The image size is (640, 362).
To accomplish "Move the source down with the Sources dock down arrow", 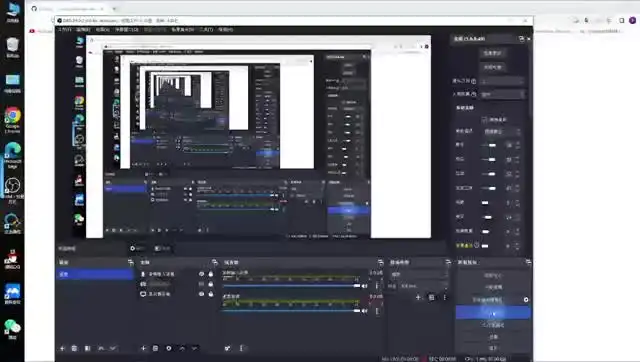I will [195, 348].
